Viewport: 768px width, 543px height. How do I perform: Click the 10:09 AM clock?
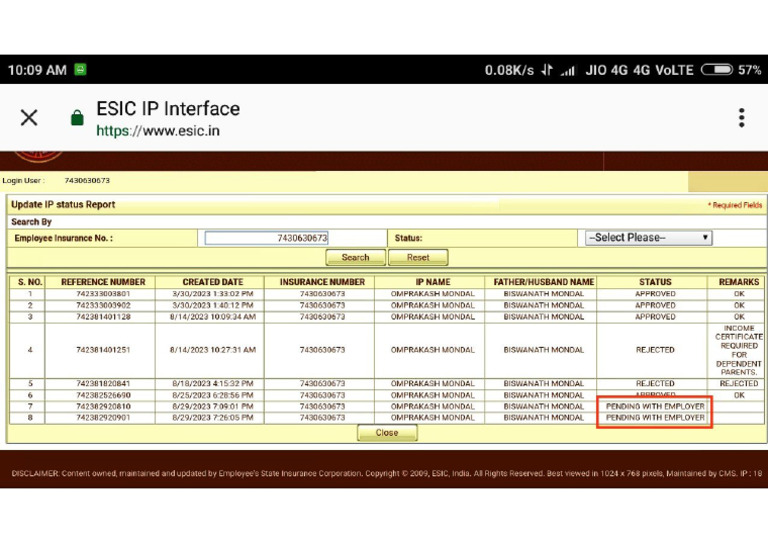click(37, 70)
